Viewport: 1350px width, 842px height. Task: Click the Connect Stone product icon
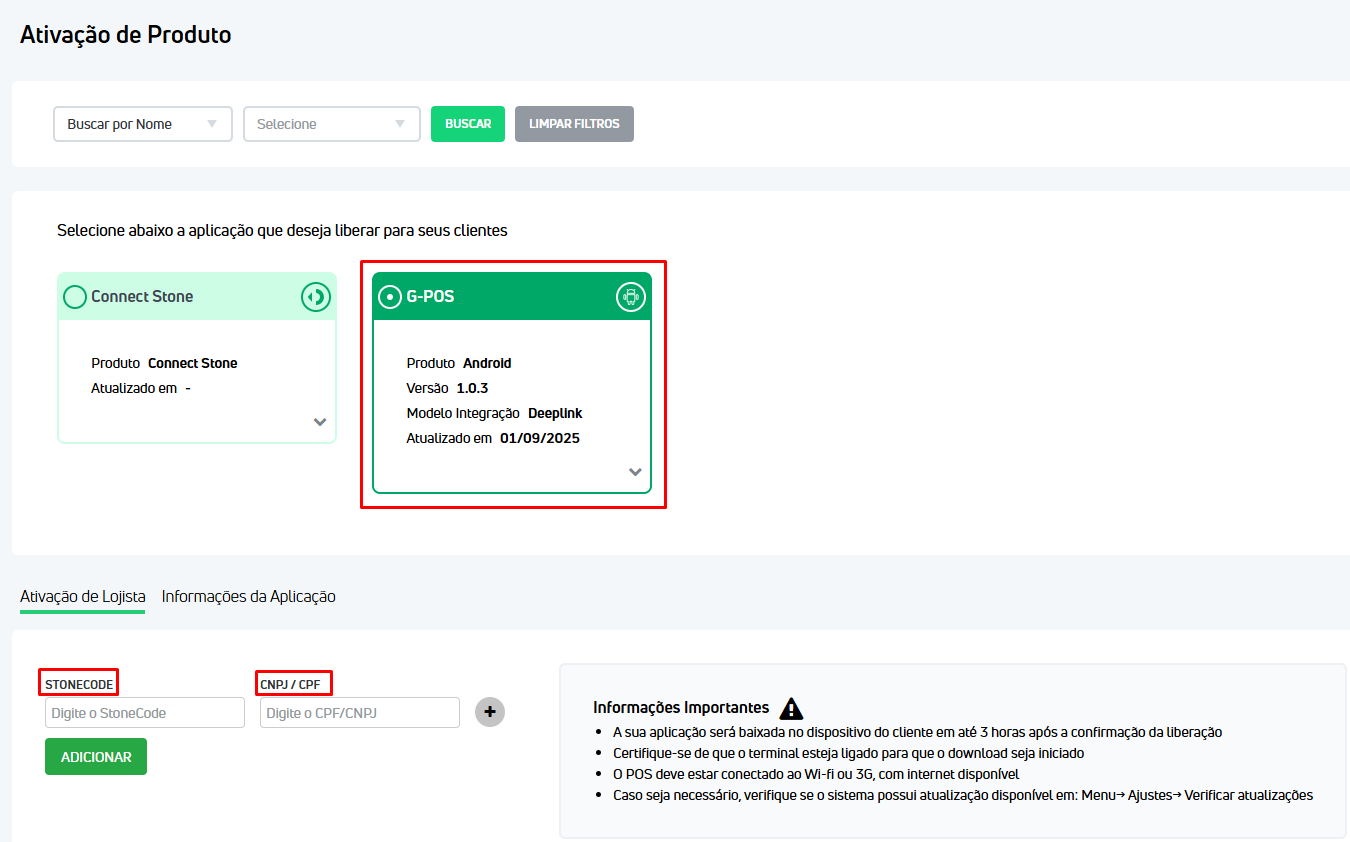[316, 297]
